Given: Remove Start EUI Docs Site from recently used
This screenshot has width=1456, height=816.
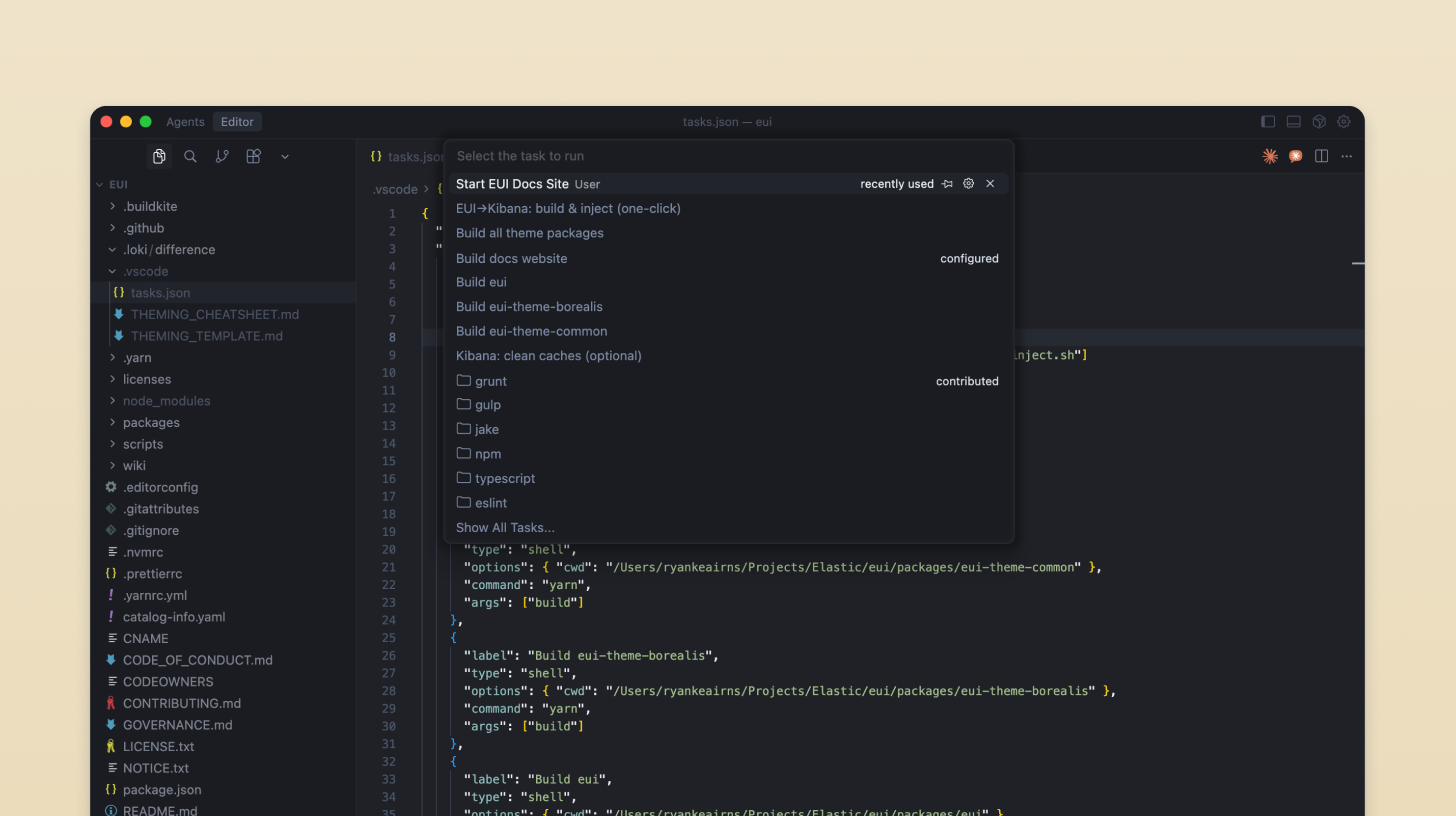Looking at the screenshot, I should 990,183.
